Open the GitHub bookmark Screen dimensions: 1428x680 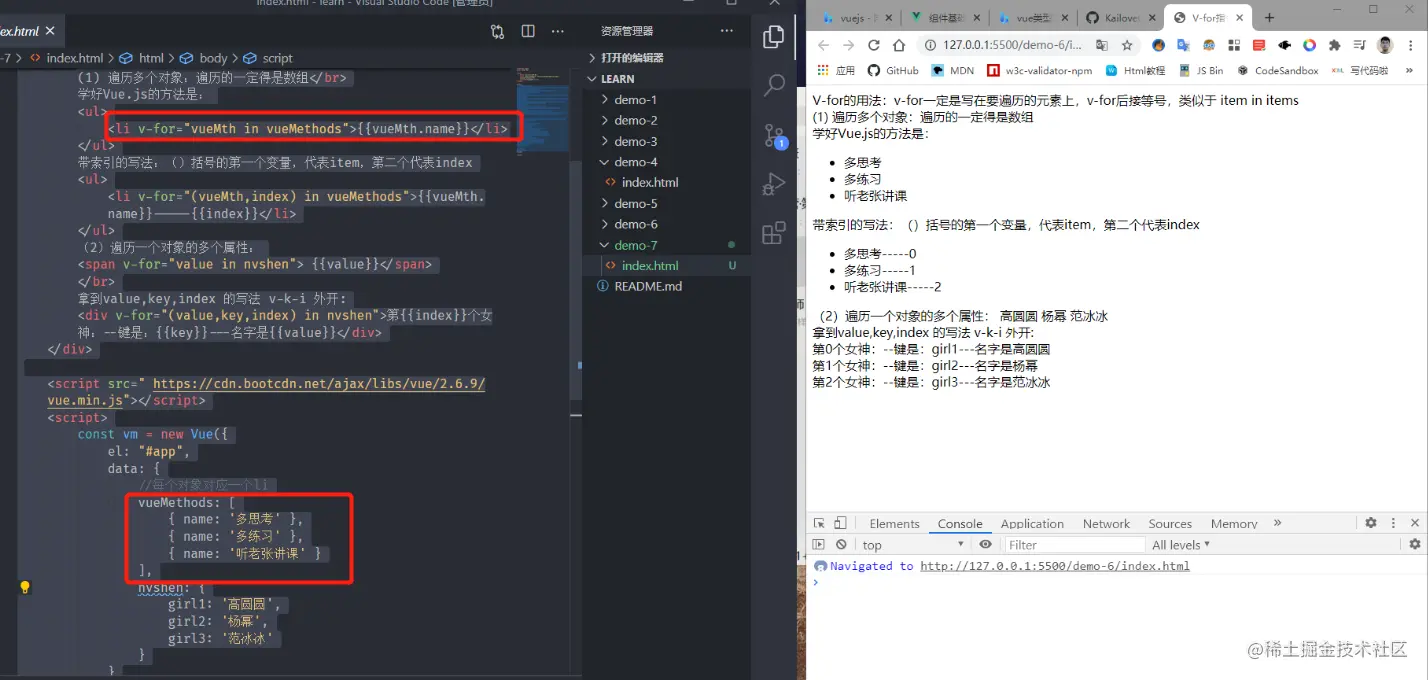pyautogui.click(x=893, y=70)
